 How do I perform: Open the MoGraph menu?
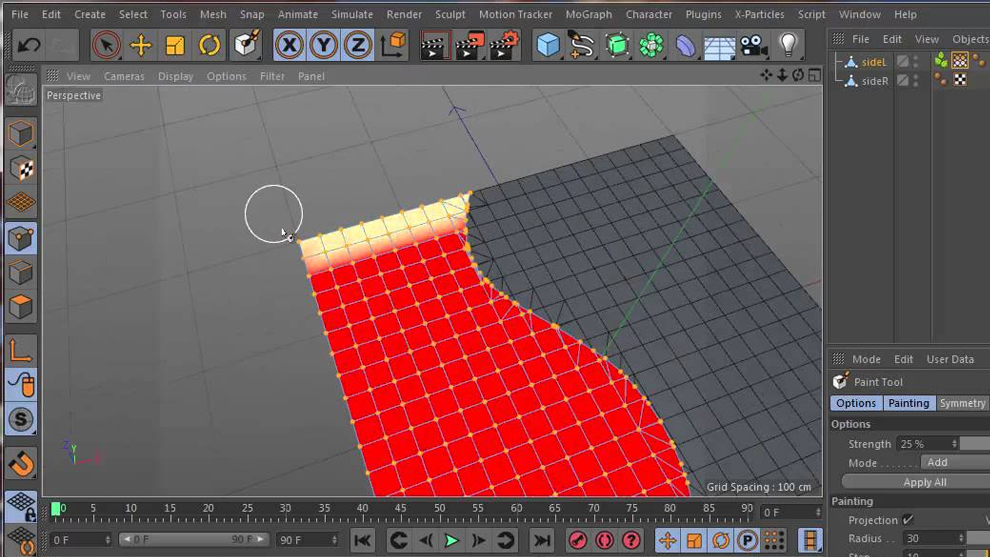point(588,14)
